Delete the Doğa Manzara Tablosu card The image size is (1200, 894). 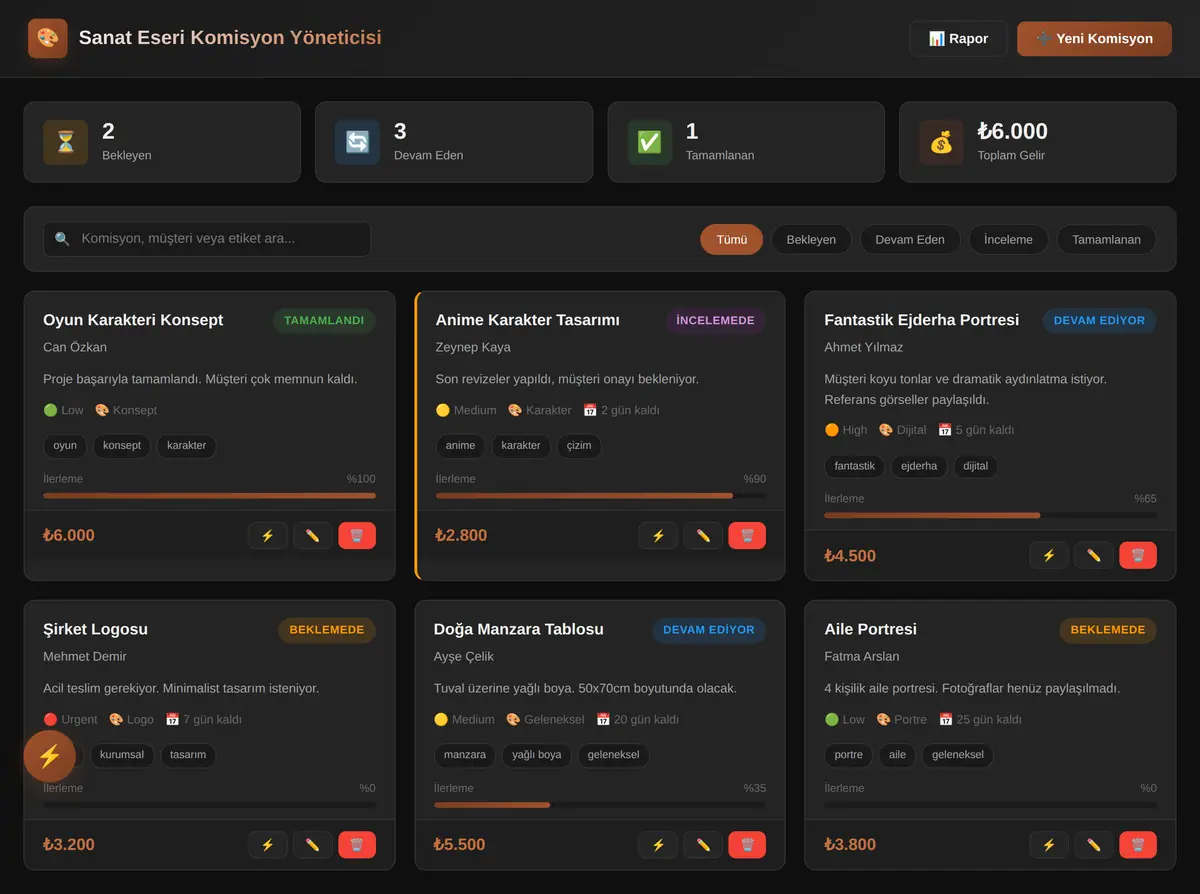click(x=747, y=844)
